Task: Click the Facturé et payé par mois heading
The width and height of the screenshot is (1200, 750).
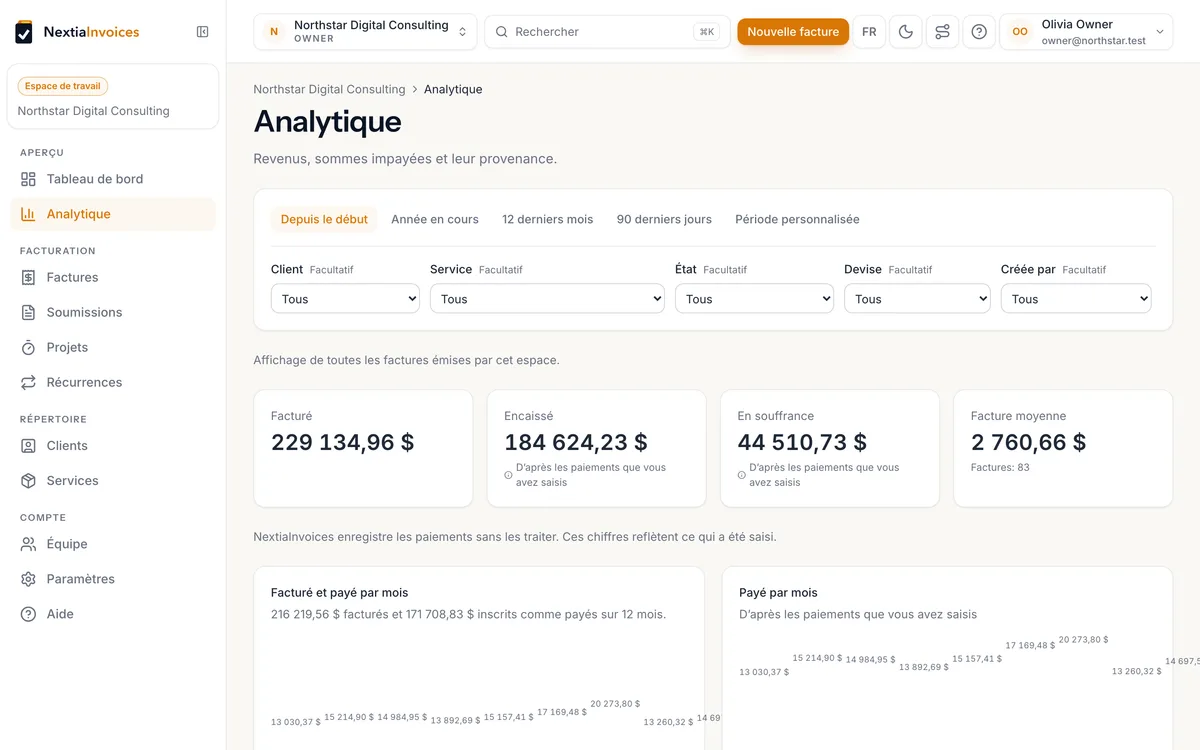Action: [x=340, y=593]
